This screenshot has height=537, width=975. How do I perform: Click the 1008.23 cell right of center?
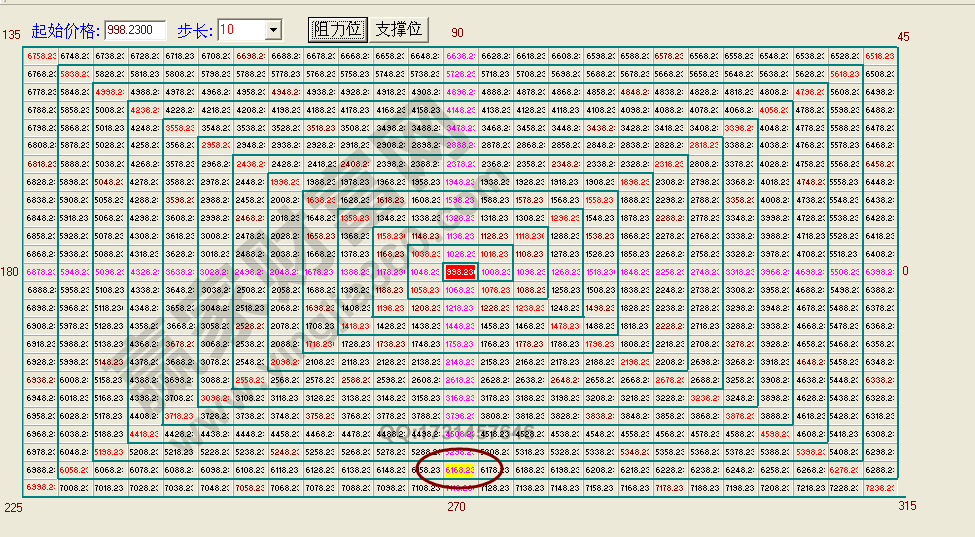495,272
